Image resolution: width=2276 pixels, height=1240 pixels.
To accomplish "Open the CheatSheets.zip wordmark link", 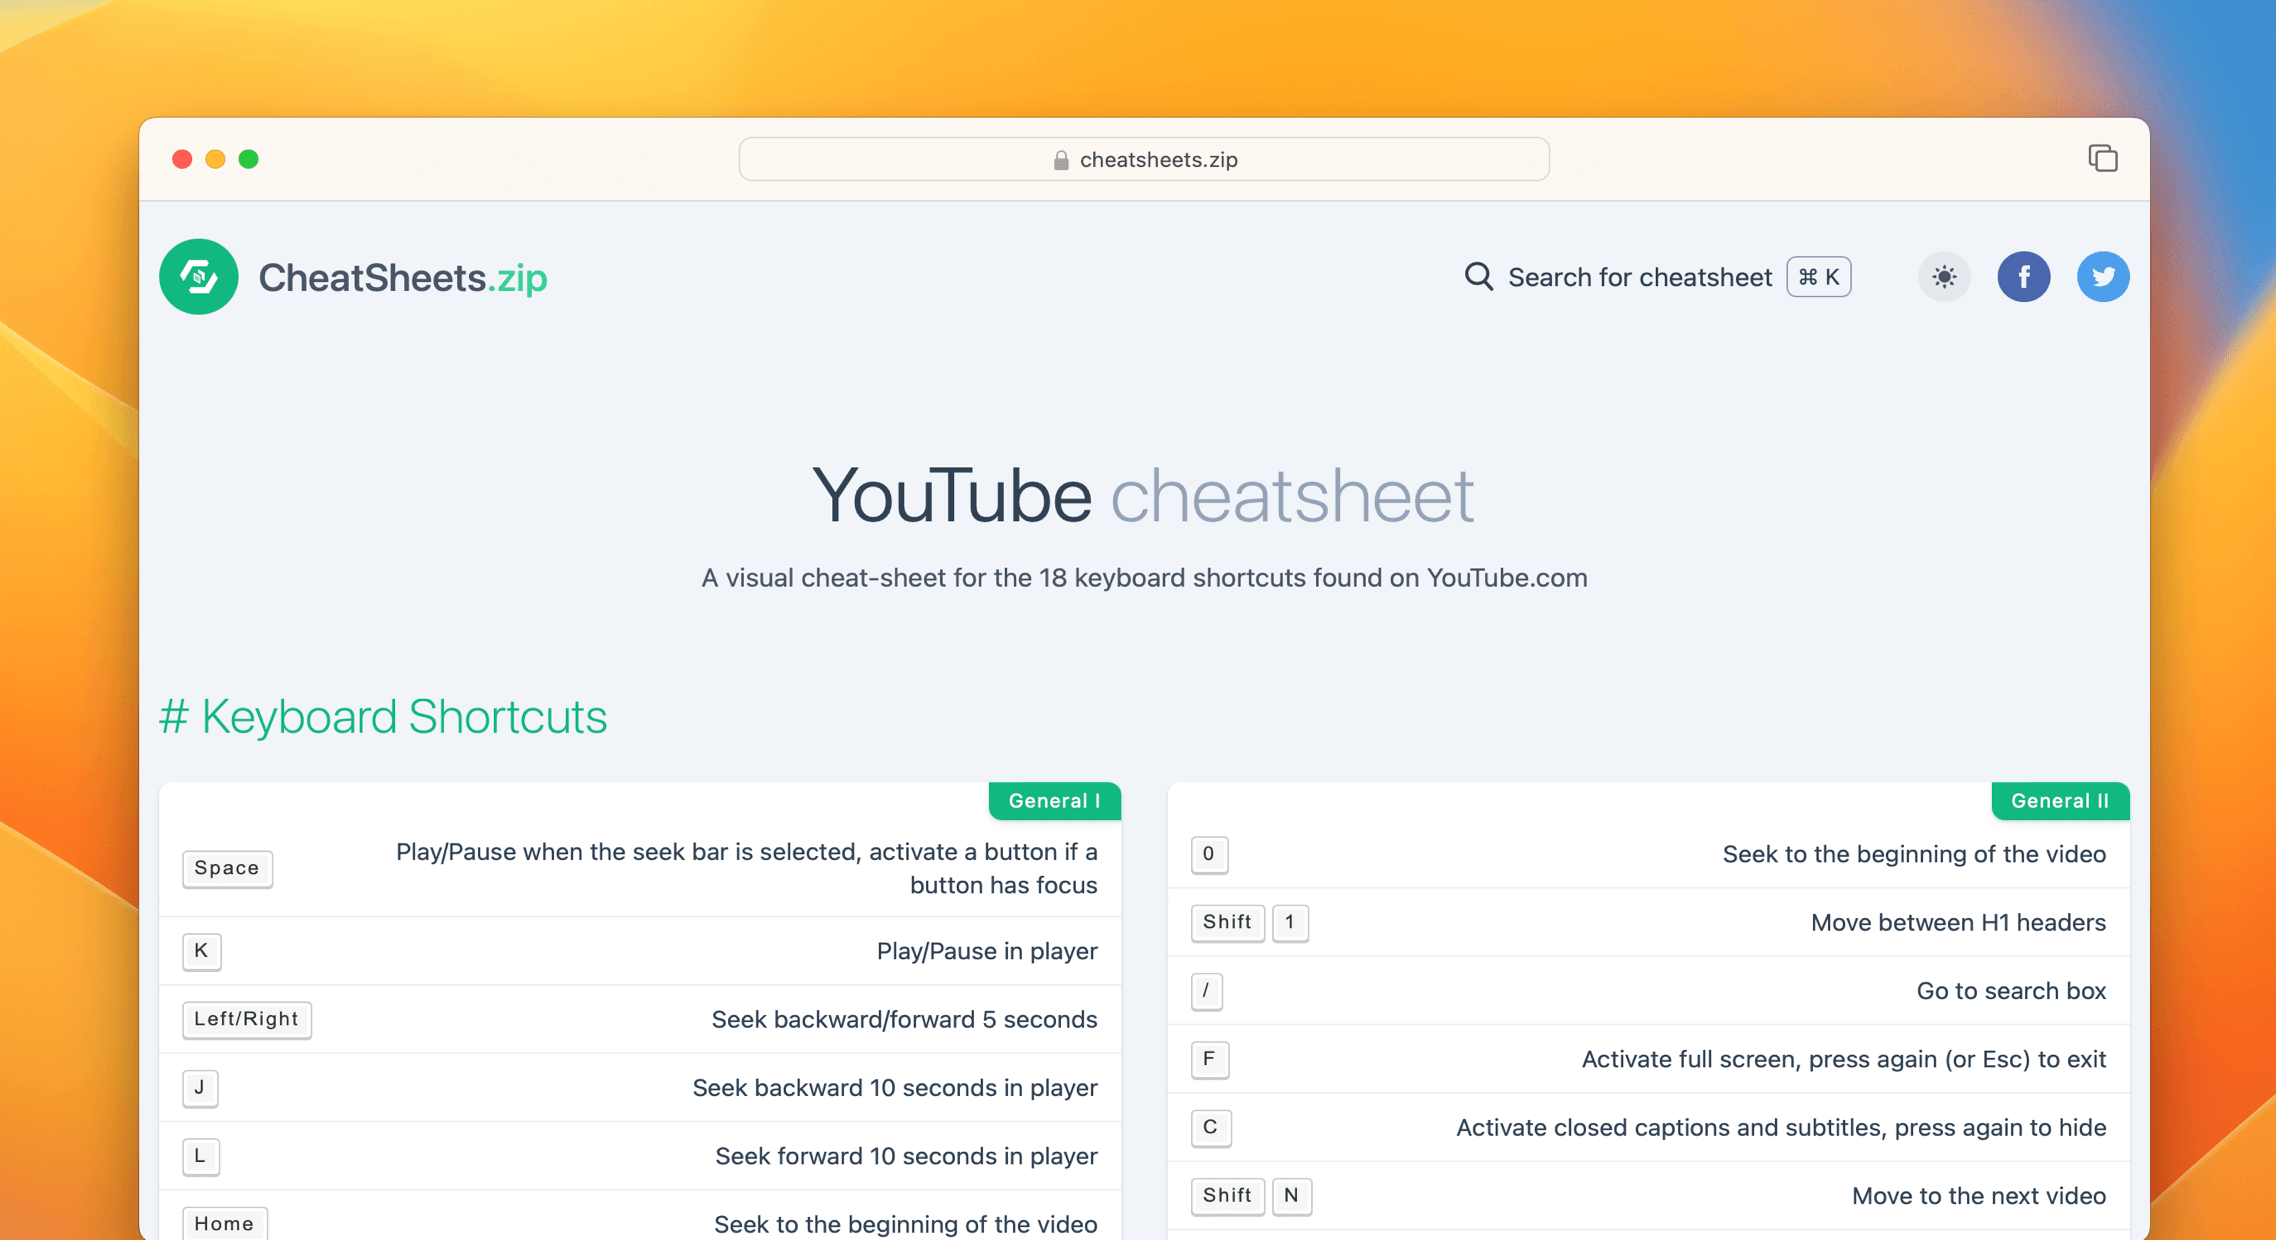I will click(x=403, y=277).
